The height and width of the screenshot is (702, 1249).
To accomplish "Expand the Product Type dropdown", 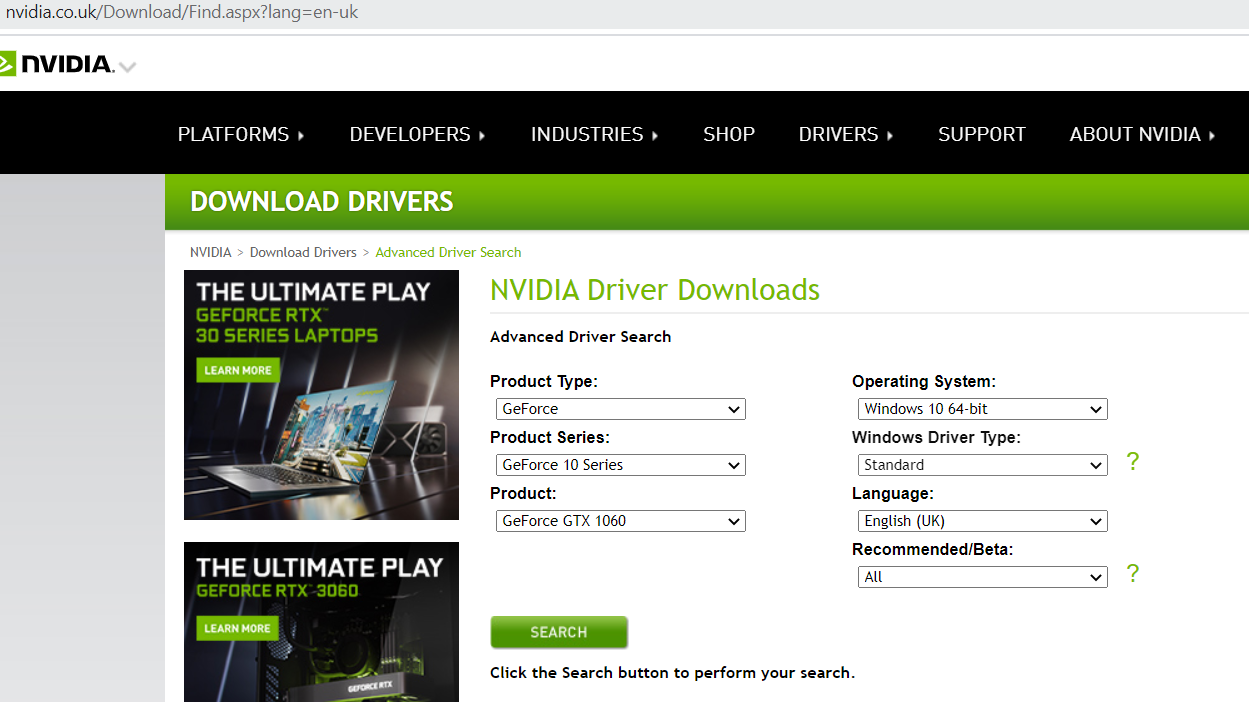I will coord(621,409).
